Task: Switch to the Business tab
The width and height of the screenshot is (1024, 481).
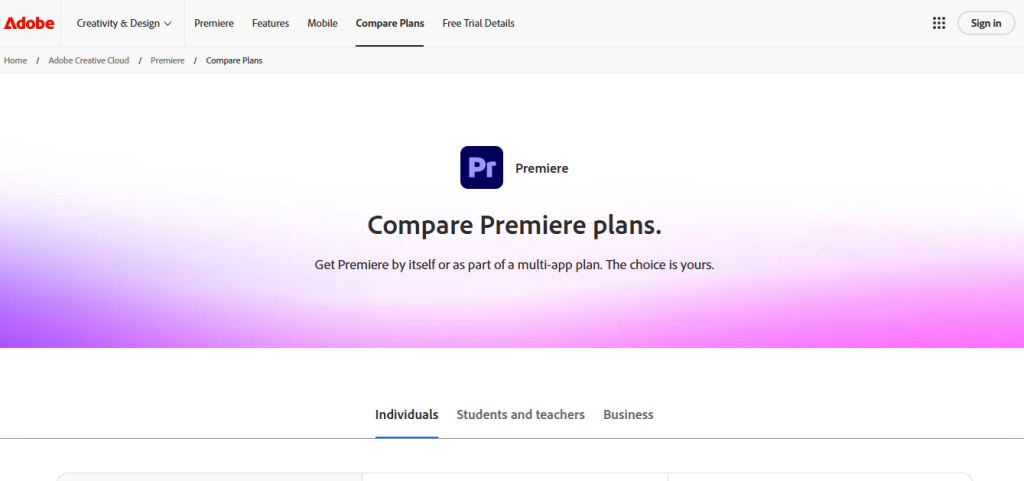Action: point(628,414)
